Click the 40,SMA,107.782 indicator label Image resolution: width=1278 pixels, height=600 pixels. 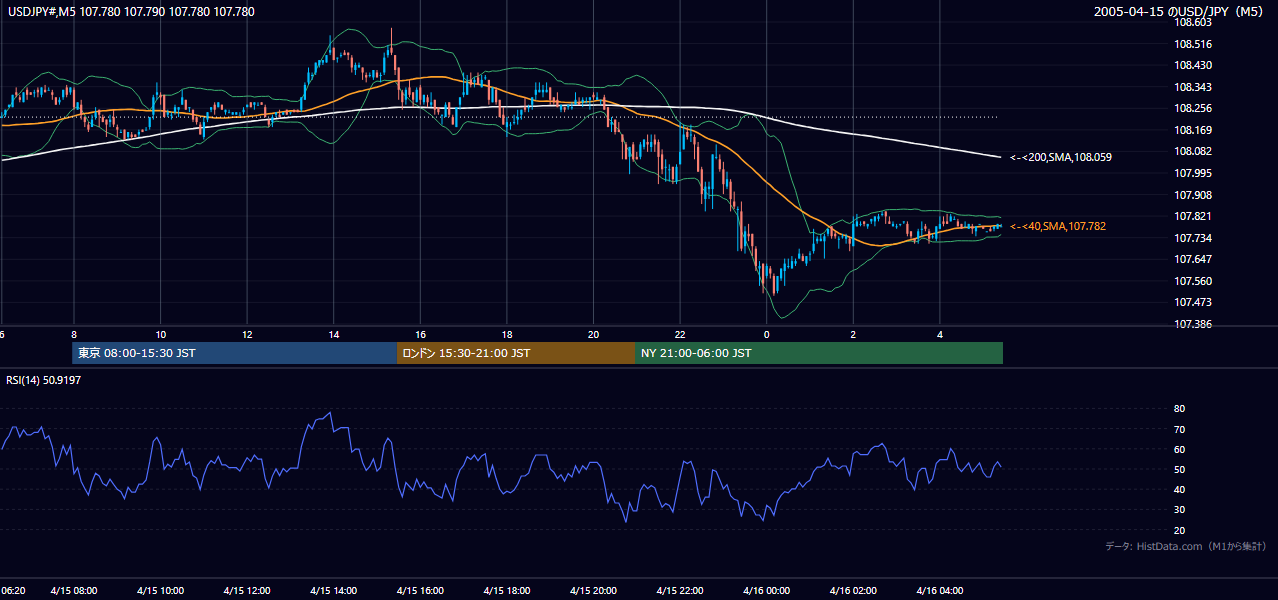(1058, 227)
